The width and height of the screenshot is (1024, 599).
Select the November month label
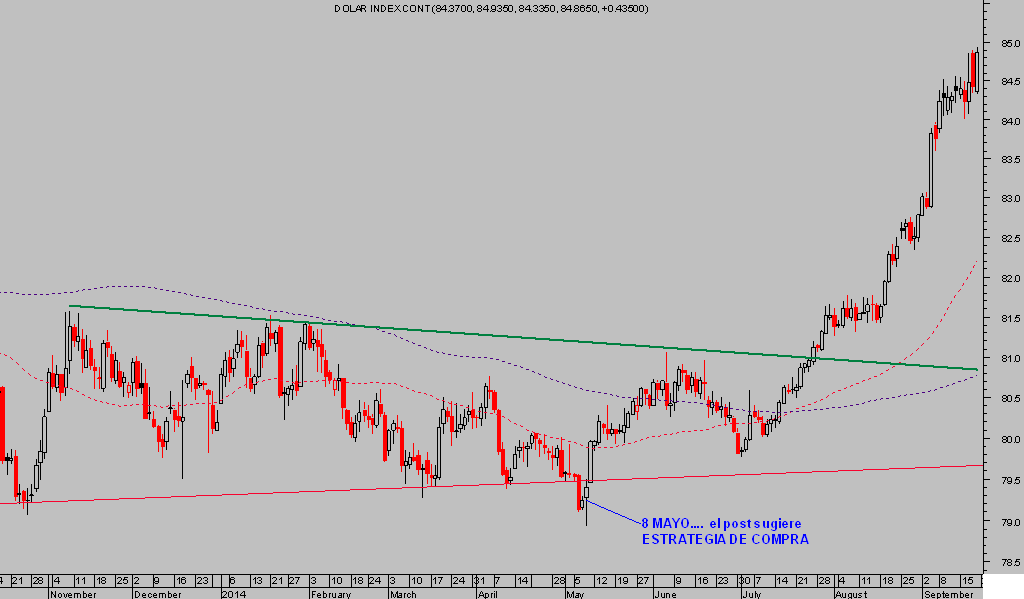point(75,593)
